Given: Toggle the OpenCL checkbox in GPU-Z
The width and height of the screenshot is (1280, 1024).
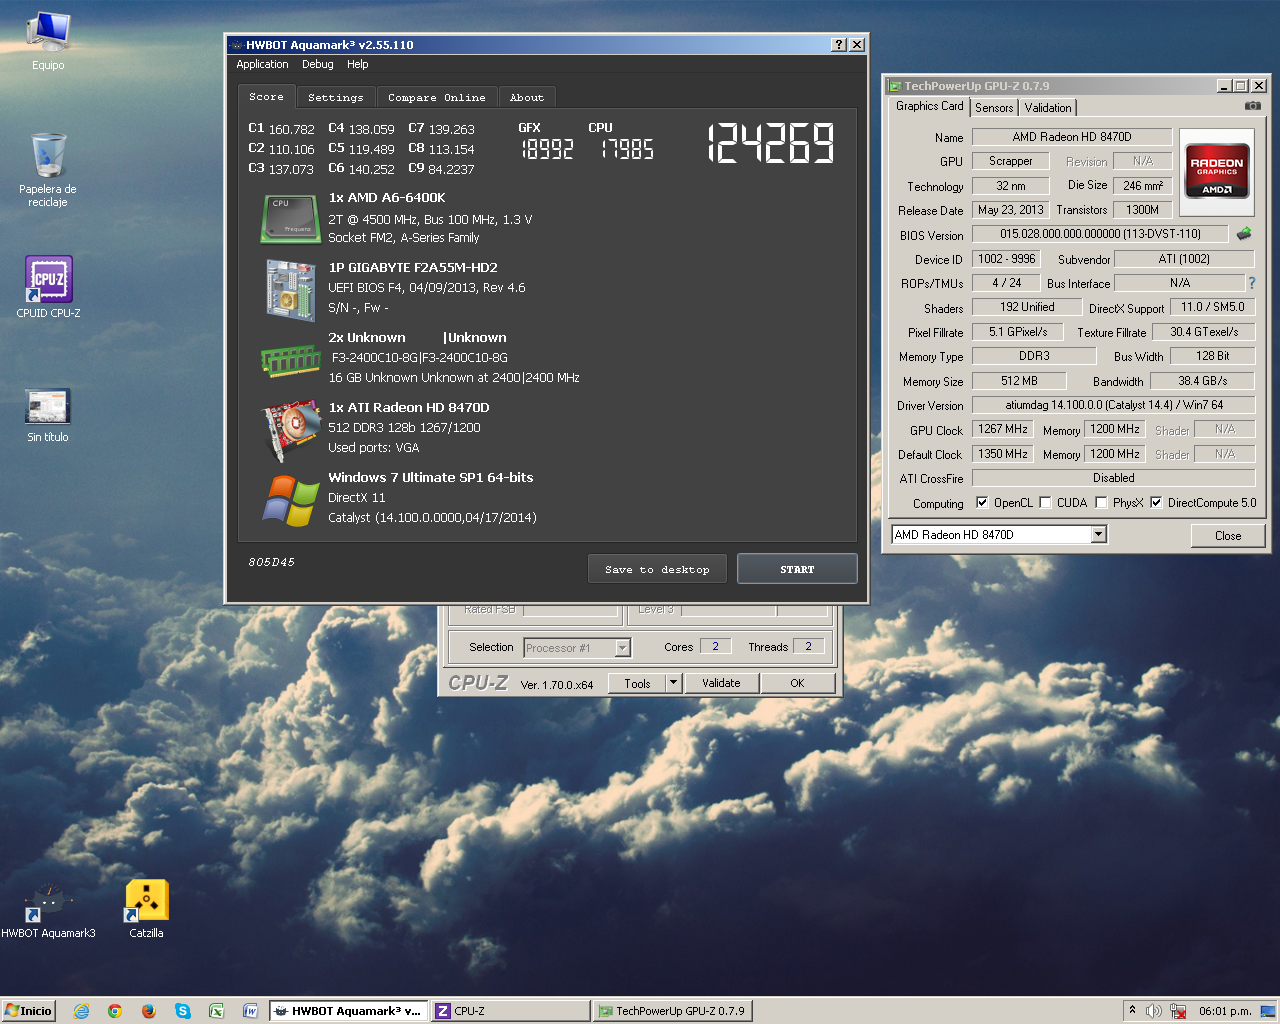Looking at the screenshot, I should tap(982, 503).
